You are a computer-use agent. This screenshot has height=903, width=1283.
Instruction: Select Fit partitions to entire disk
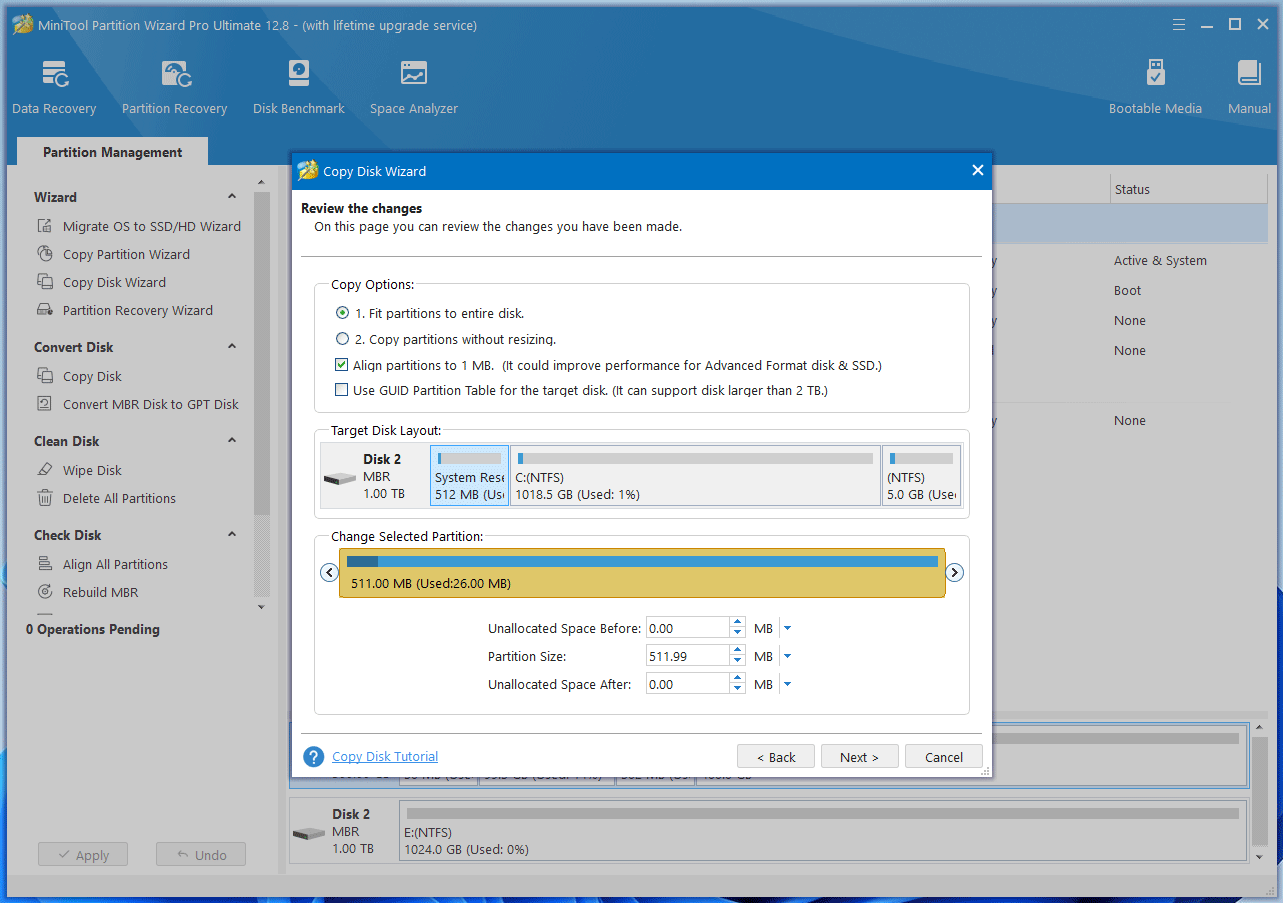point(343,313)
